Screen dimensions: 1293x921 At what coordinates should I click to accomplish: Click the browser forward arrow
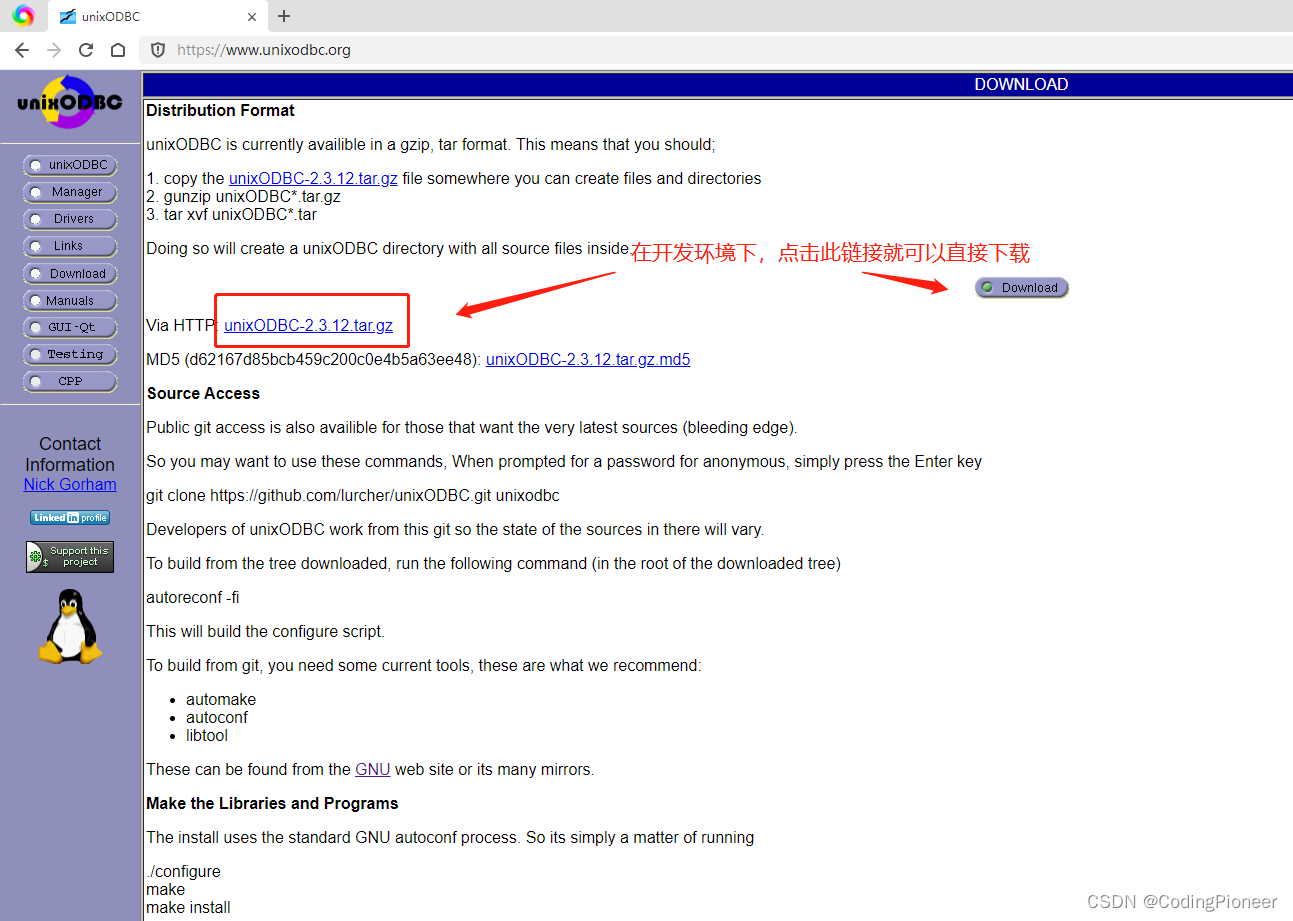(x=54, y=50)
